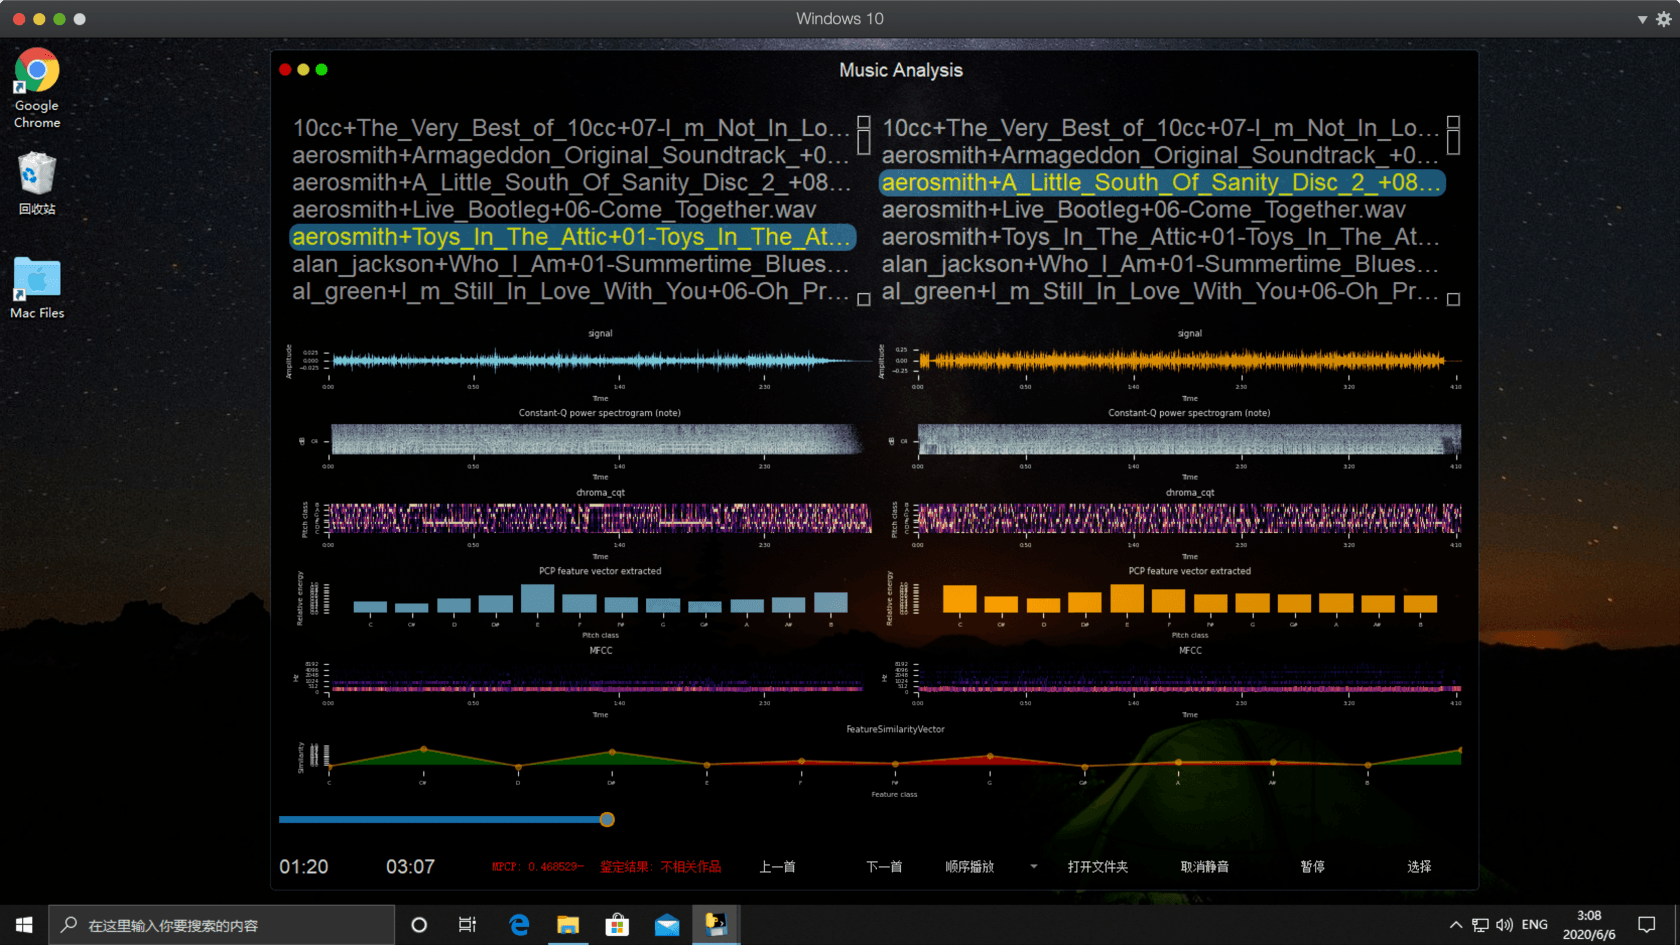
Task: Open the volume tray icon
Action: 1504,925
